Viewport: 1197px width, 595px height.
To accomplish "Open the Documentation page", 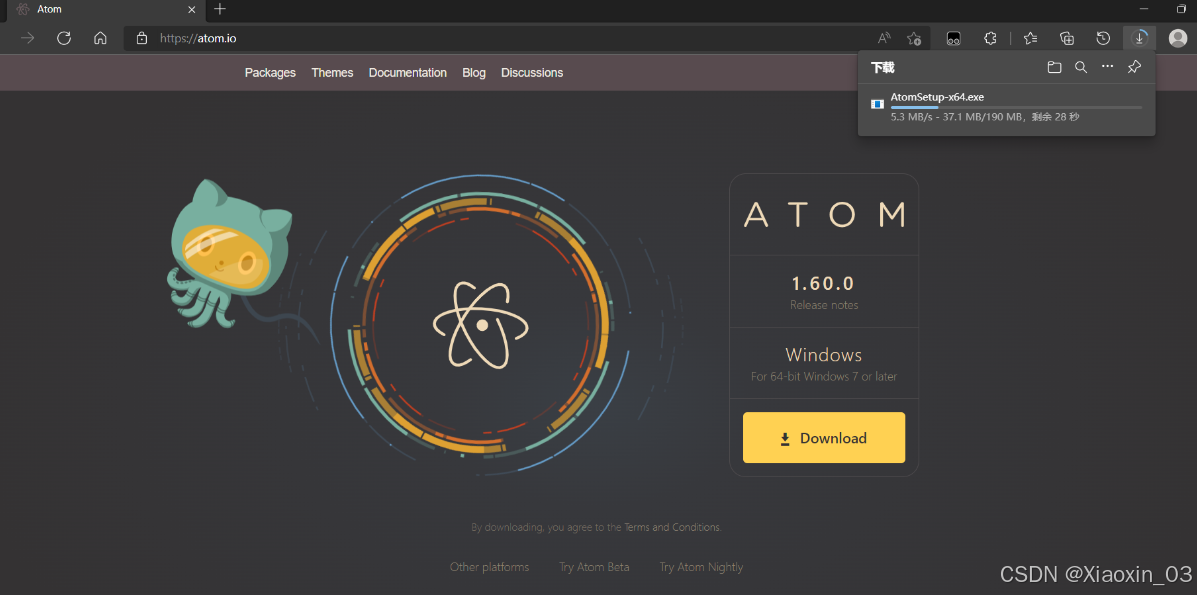I will click(408, 73).
